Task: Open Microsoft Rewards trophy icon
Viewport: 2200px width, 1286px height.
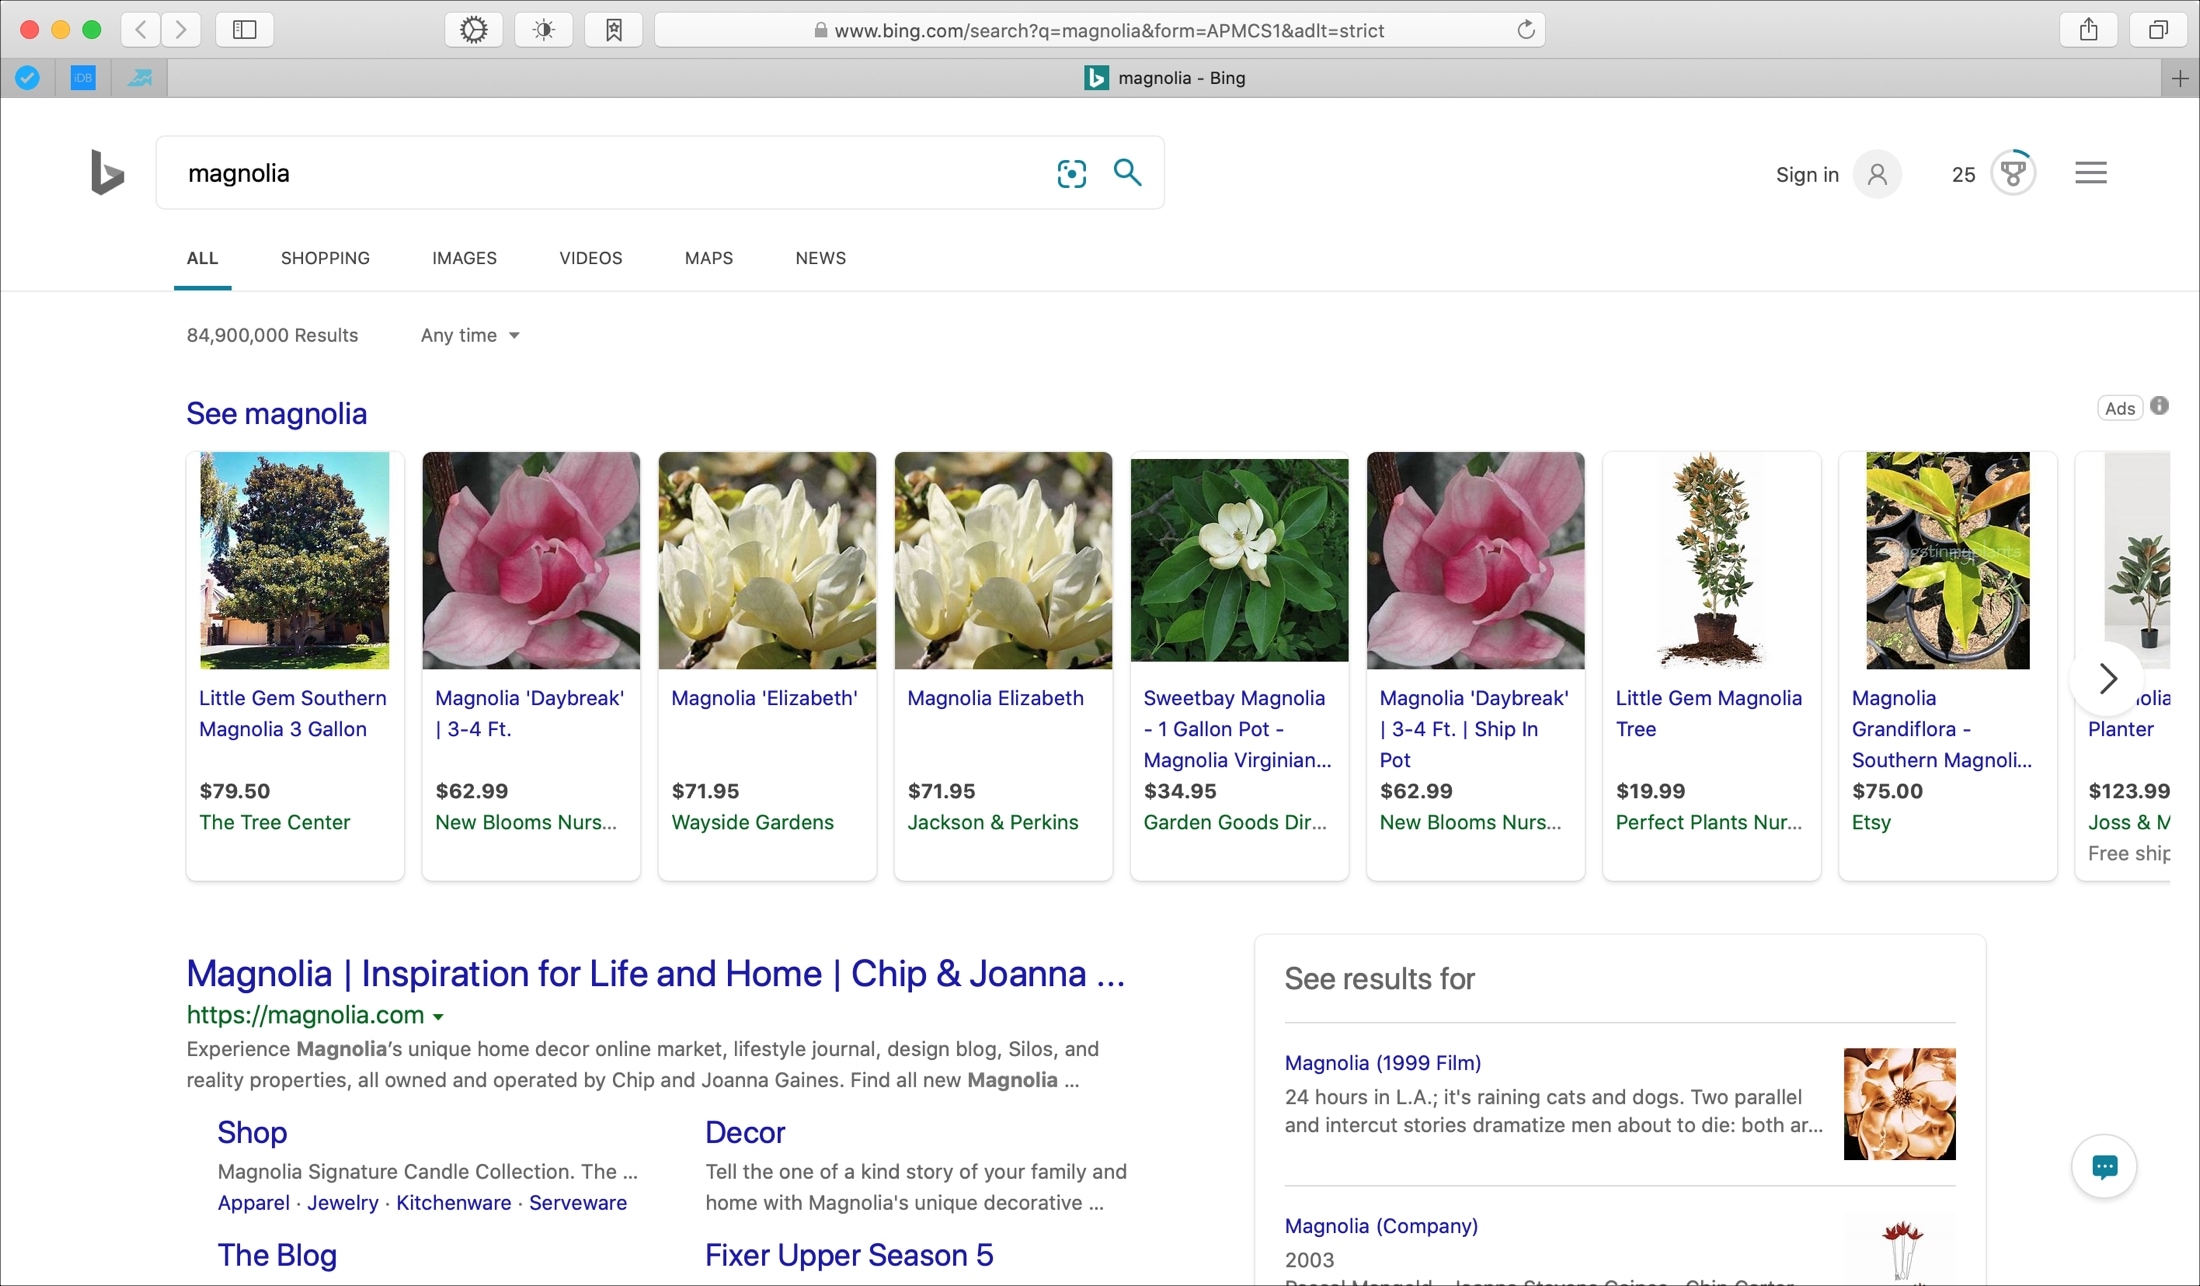Action: (2013, 173)
